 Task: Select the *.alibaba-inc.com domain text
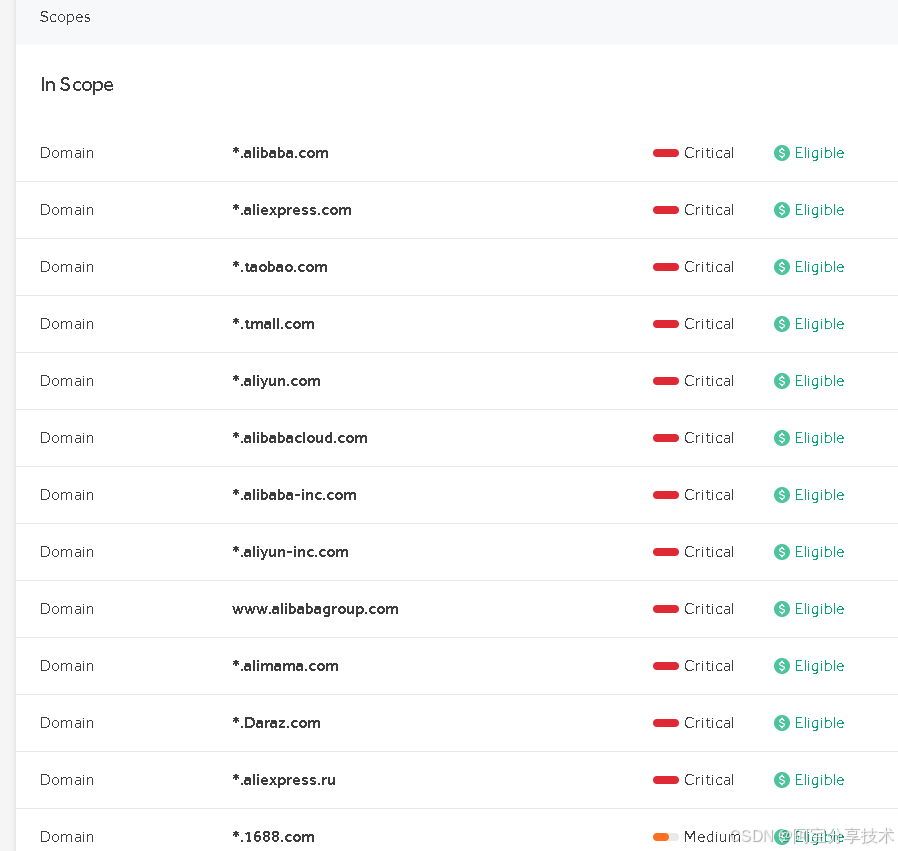[x=294, y=495]
